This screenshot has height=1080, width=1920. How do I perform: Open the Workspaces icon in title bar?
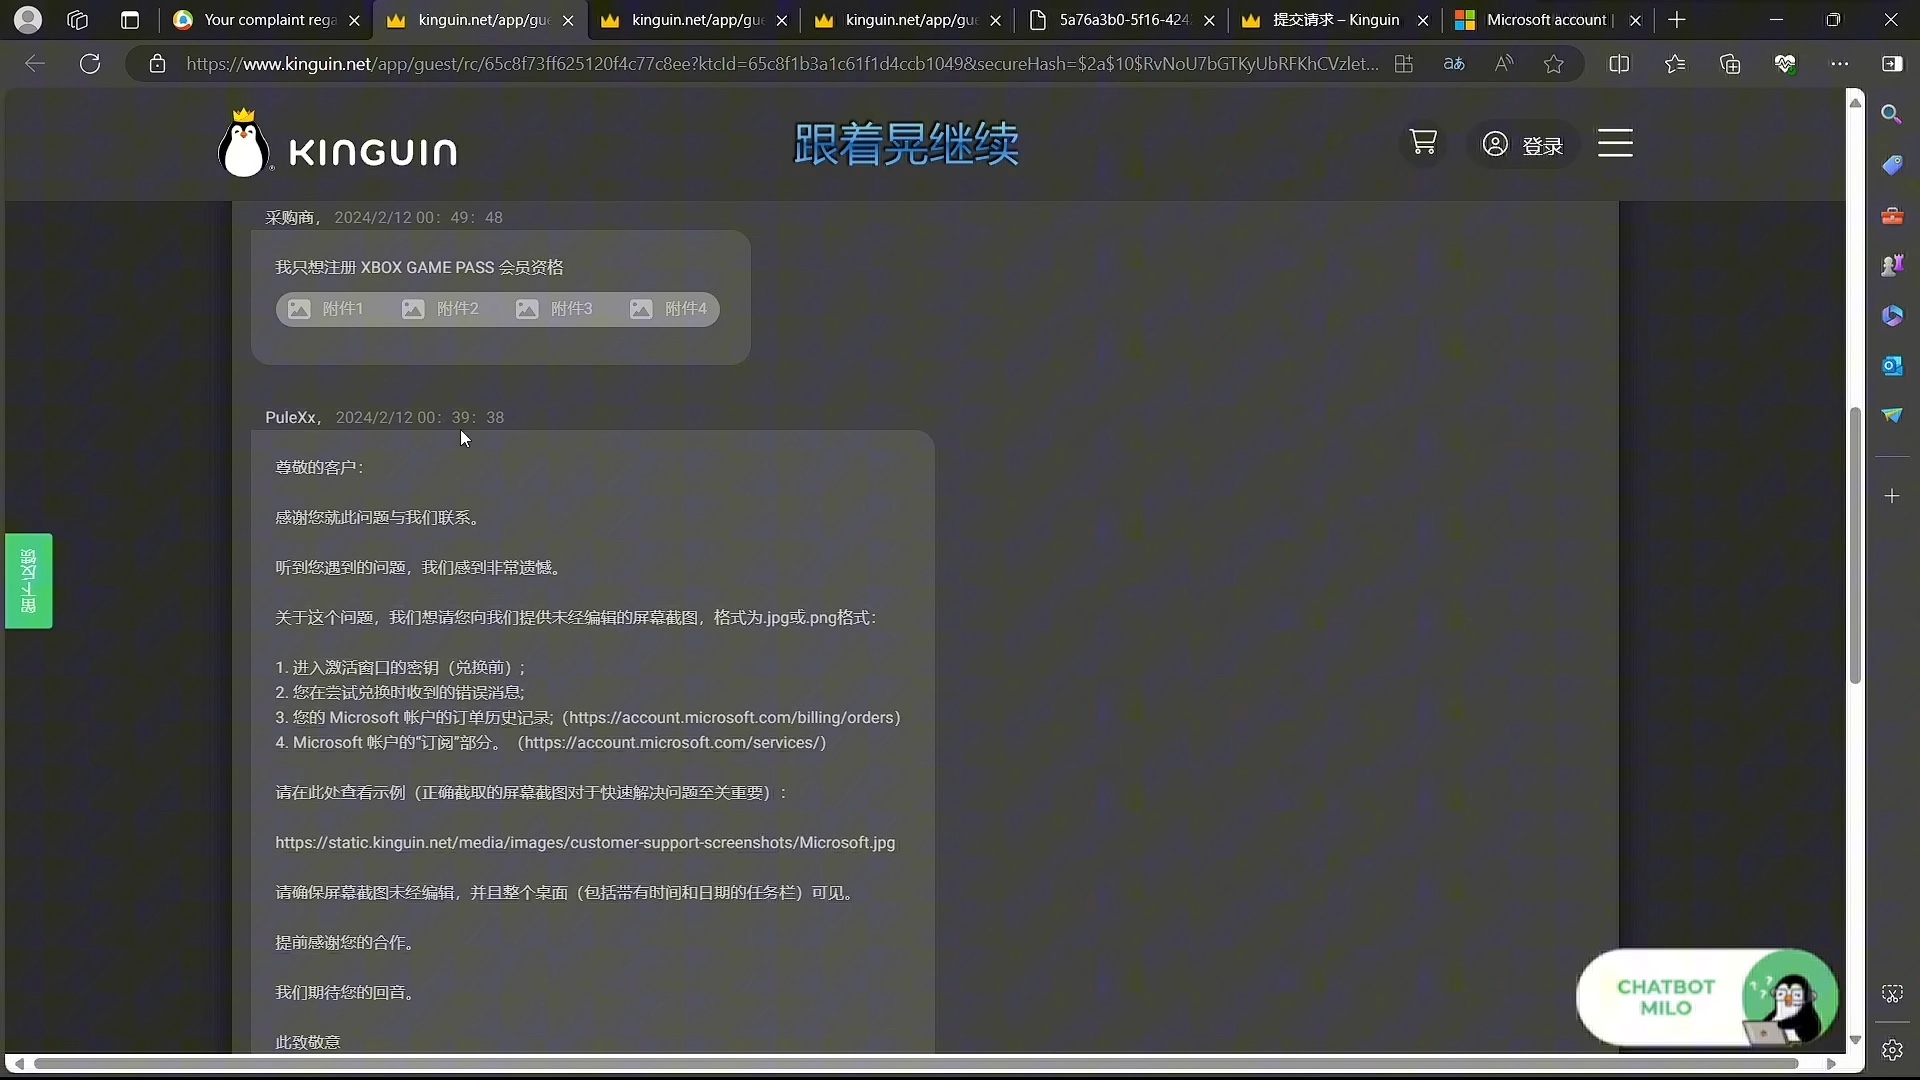tap(77, 20)
